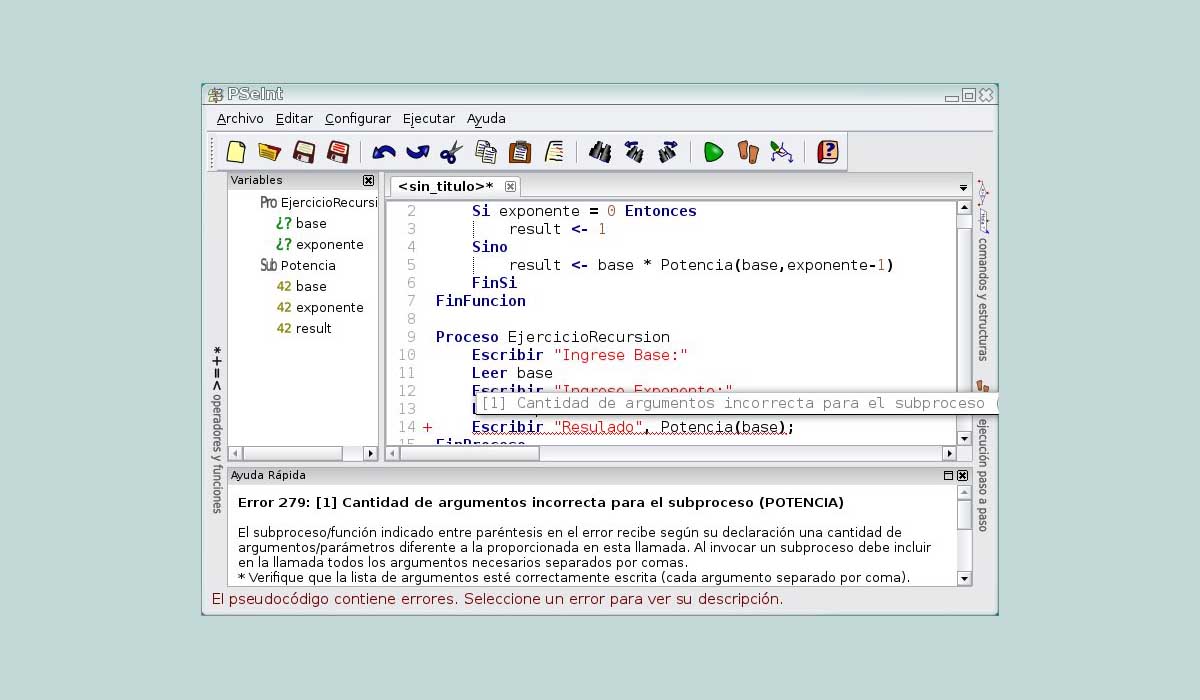
Task: Toggle the operadores y funciones left panel
Action: click(216, 400)
